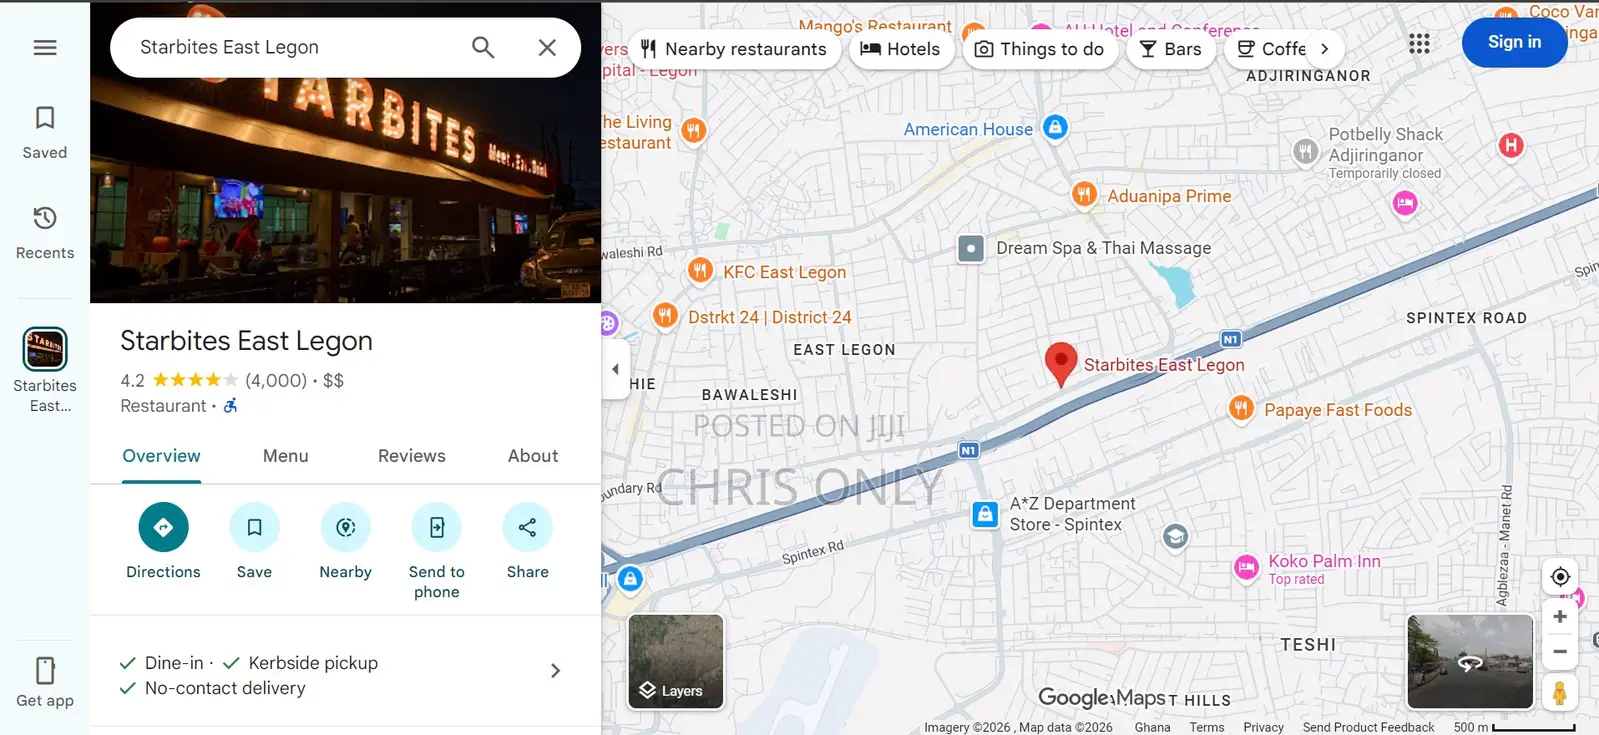Select Papaye Fast Foods marker
The width and height of the screenshot is (1599, 735).
click(1241, 408)
